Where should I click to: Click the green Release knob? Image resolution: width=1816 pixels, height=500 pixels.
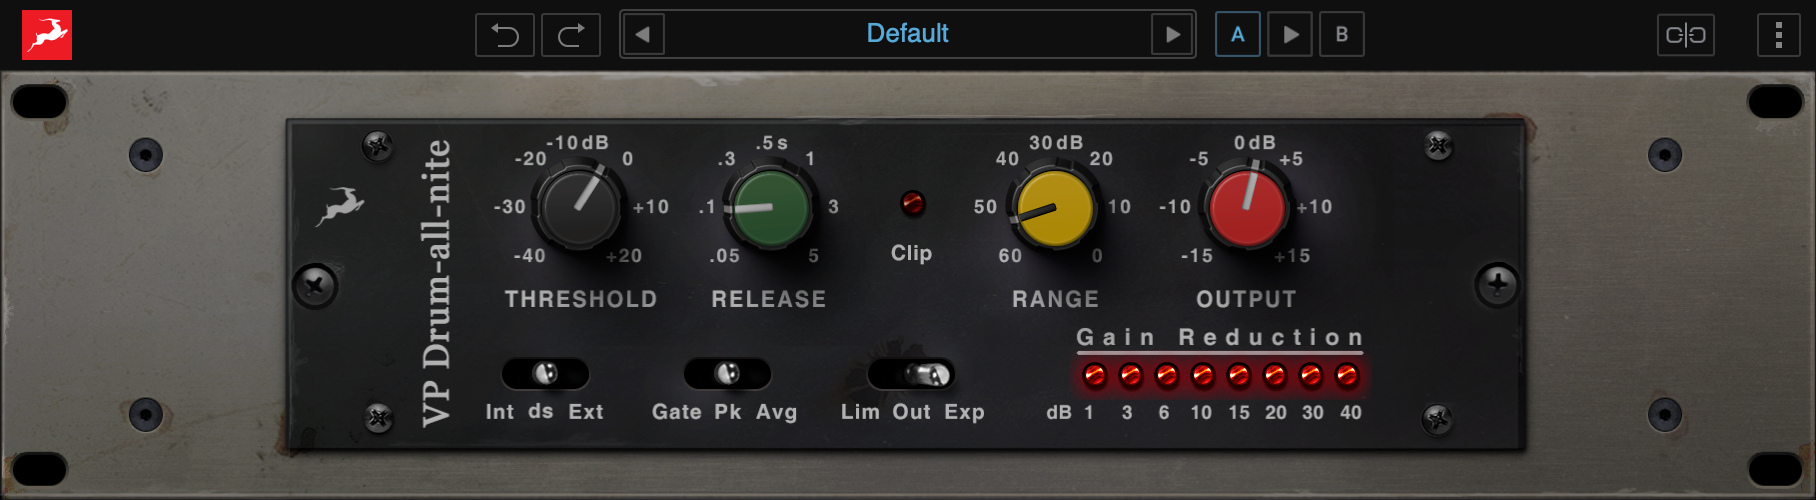click(x=769, y=208)
